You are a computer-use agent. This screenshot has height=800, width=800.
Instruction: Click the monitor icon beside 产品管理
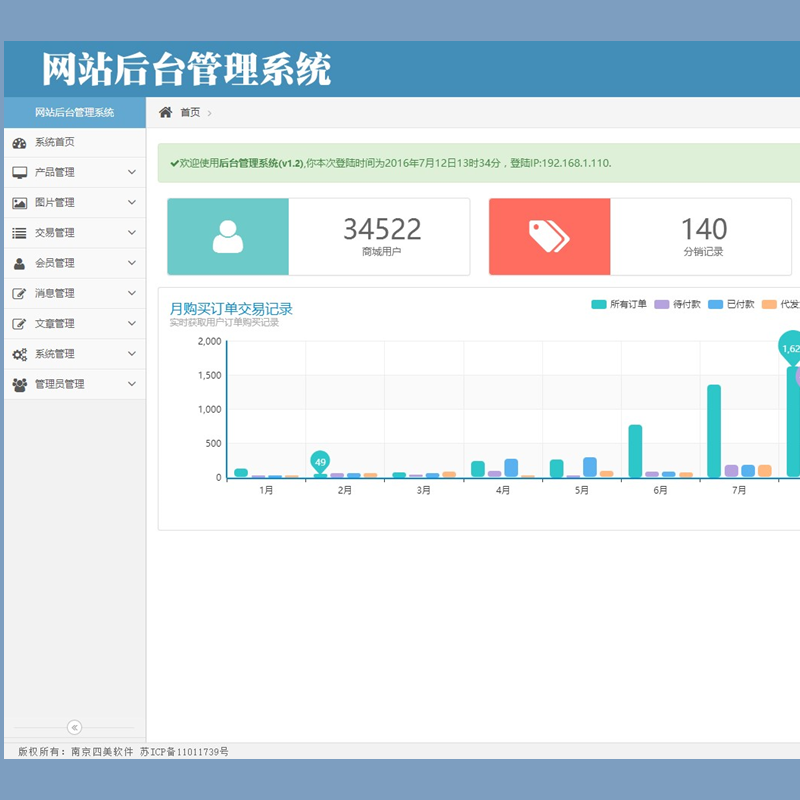(20, 173)
